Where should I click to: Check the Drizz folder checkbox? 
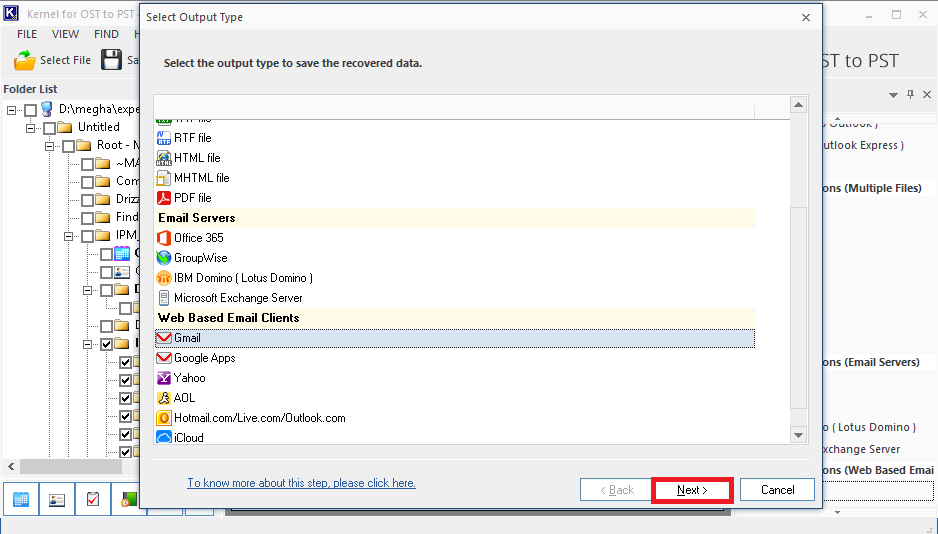pyautogui.click(x=88, y=200)
